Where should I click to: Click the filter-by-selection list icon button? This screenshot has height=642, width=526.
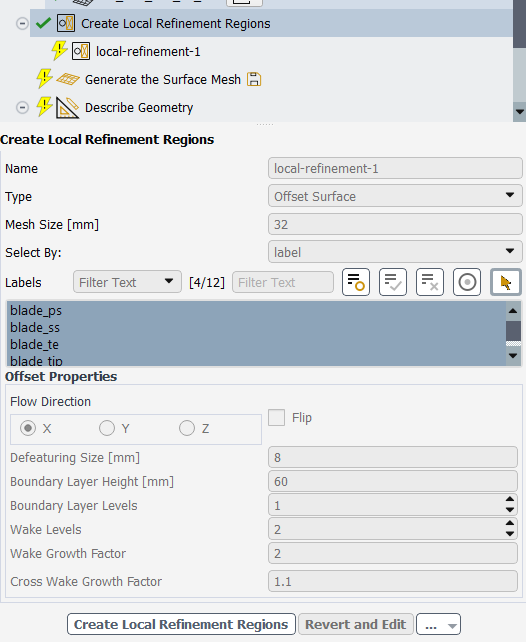[356, 282]
